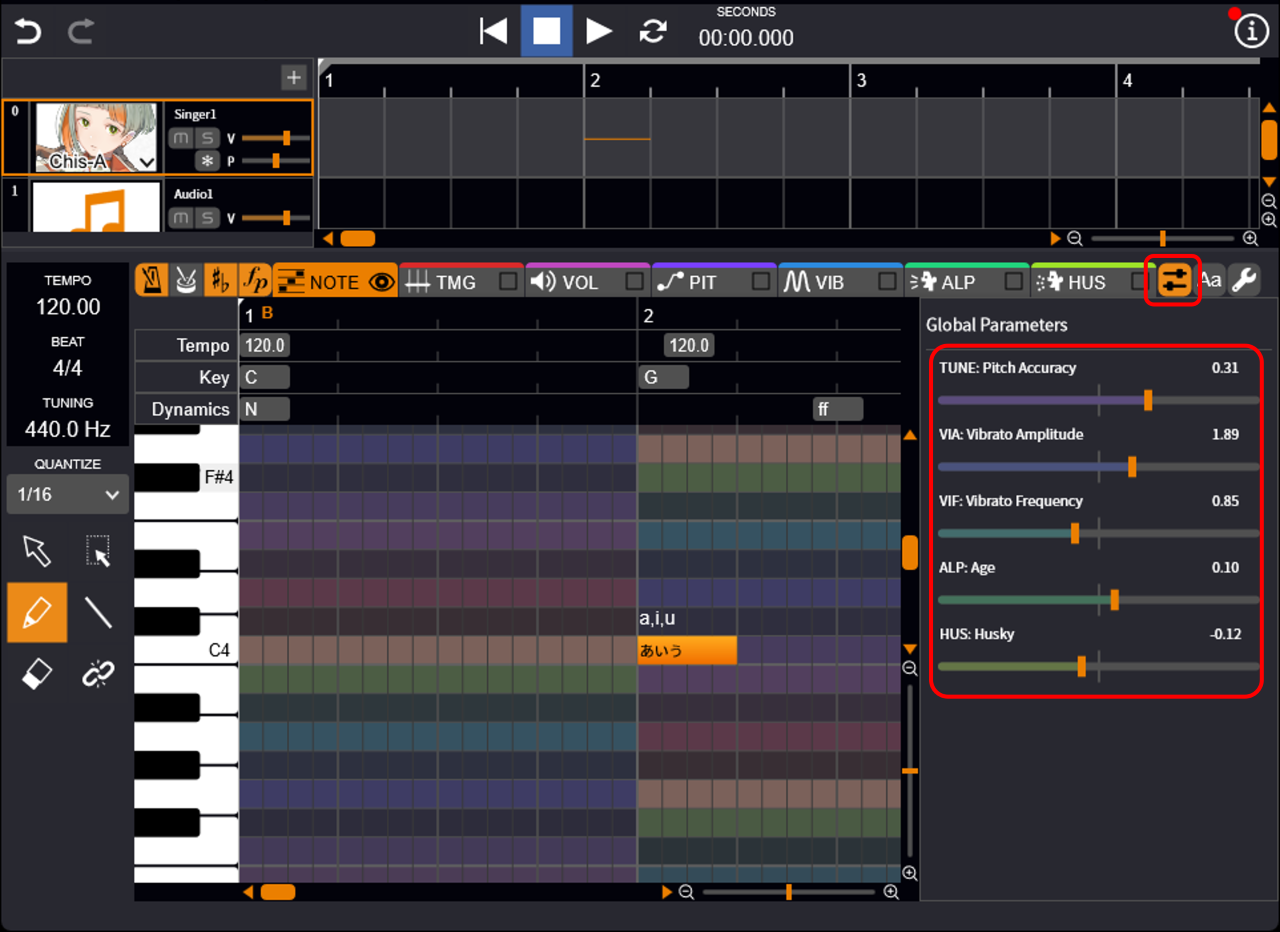1280x932 pixels.
Task: Open the info icon at top right
Action: [x=1251, y=31]
